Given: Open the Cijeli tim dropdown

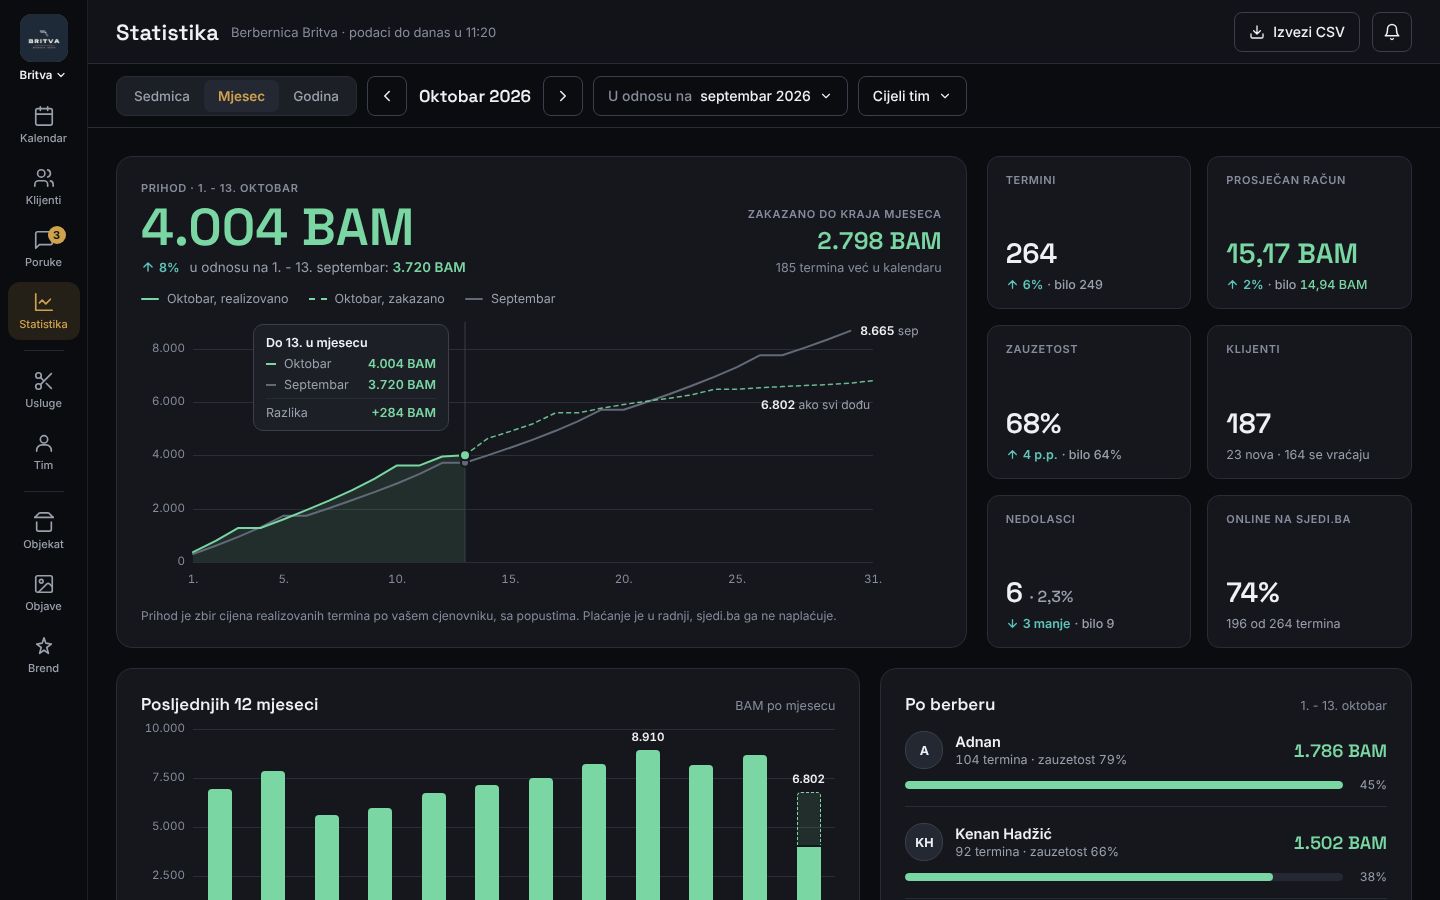Looking at the screenshot, I should [x=912, y=96].
